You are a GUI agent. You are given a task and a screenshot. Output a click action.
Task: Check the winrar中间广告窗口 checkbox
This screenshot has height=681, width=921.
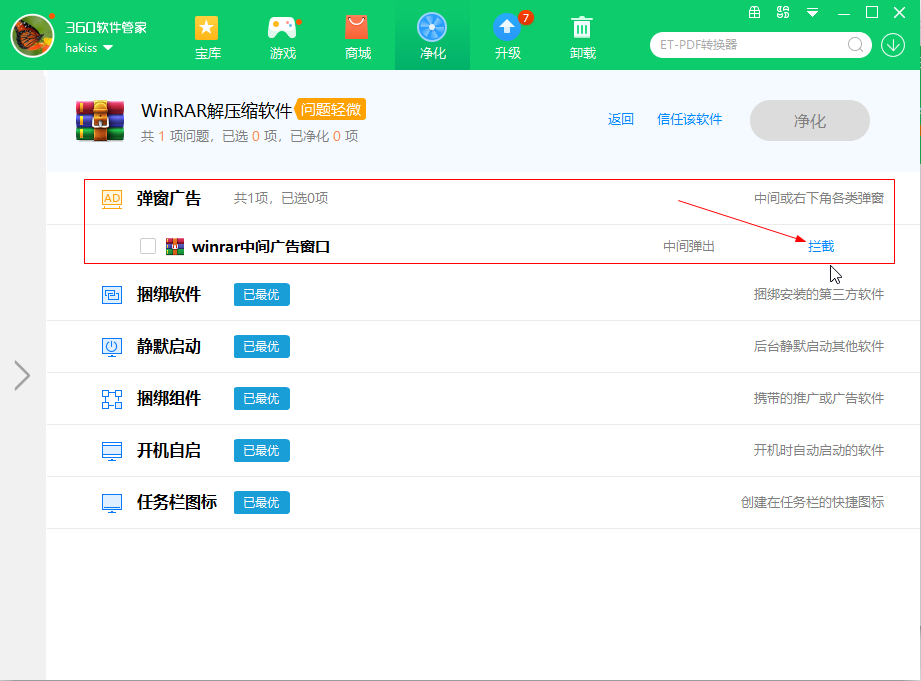point(148,246)
